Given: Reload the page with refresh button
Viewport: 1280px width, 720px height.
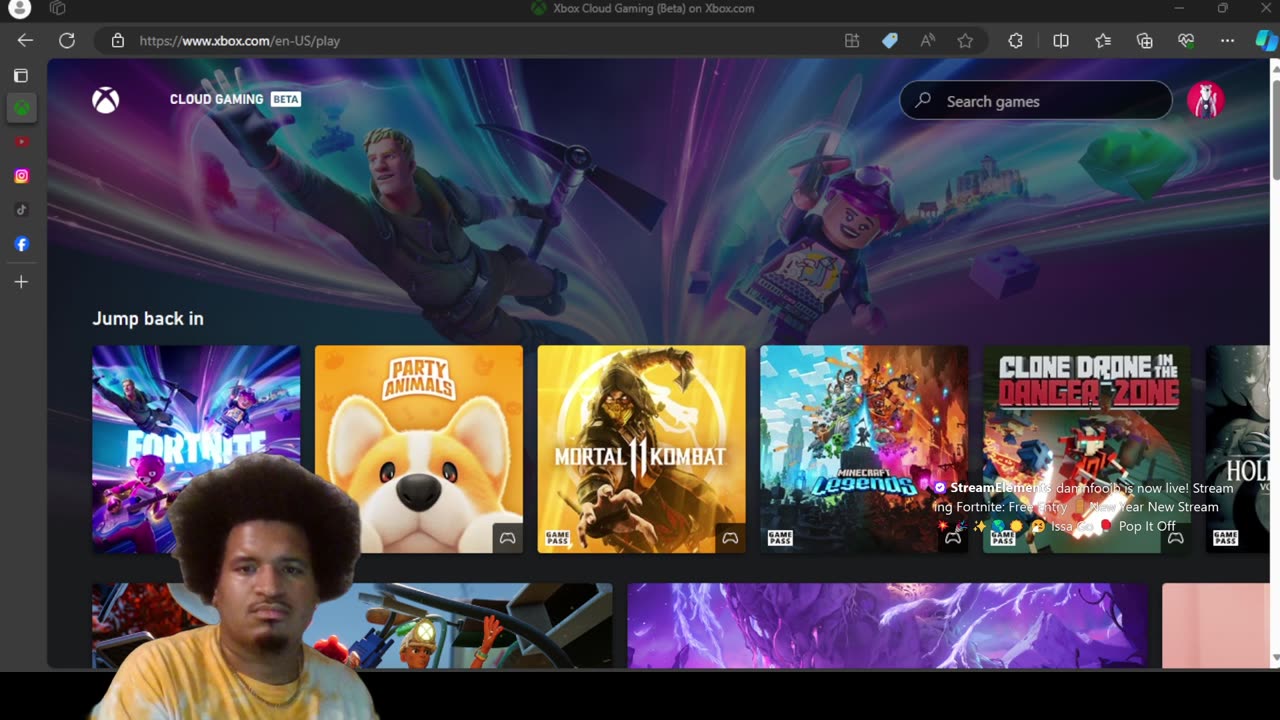Looking at the screenshot, I should click(67, 41).
